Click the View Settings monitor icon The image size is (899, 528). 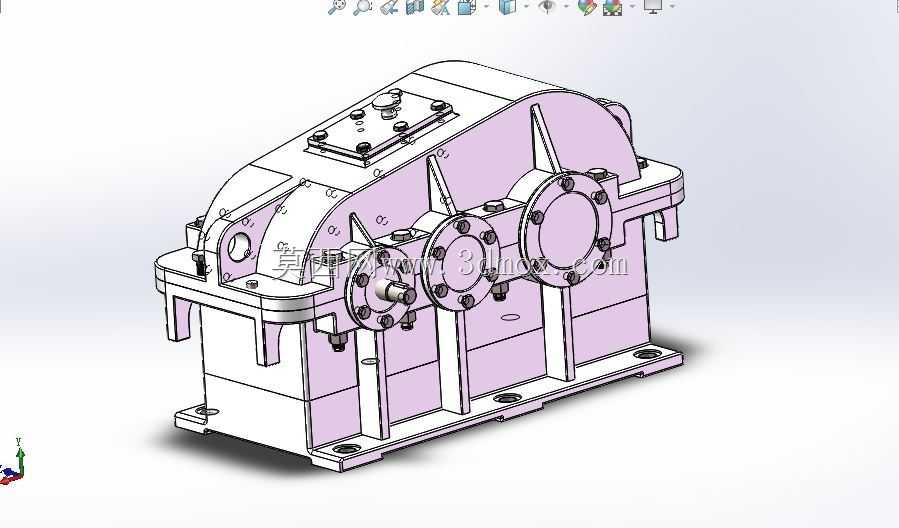(653, 6)
